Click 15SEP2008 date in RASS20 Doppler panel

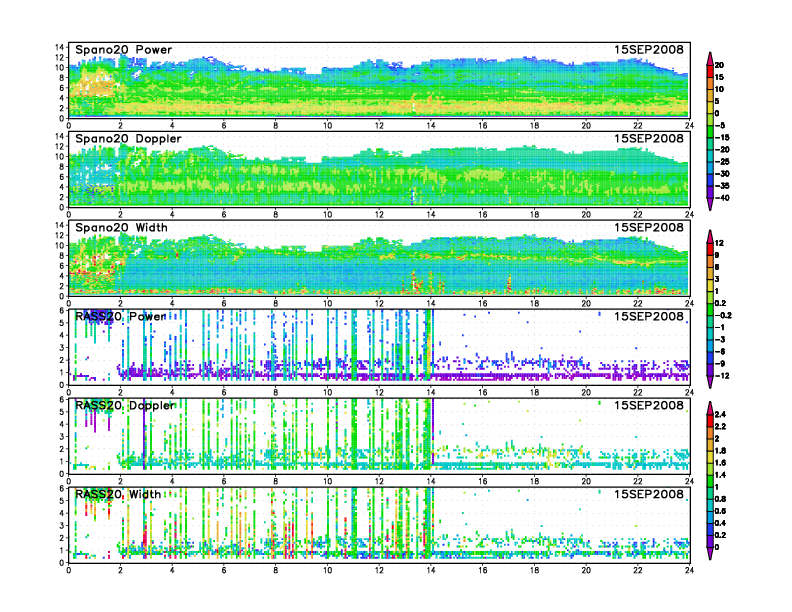tap(649, 405)
